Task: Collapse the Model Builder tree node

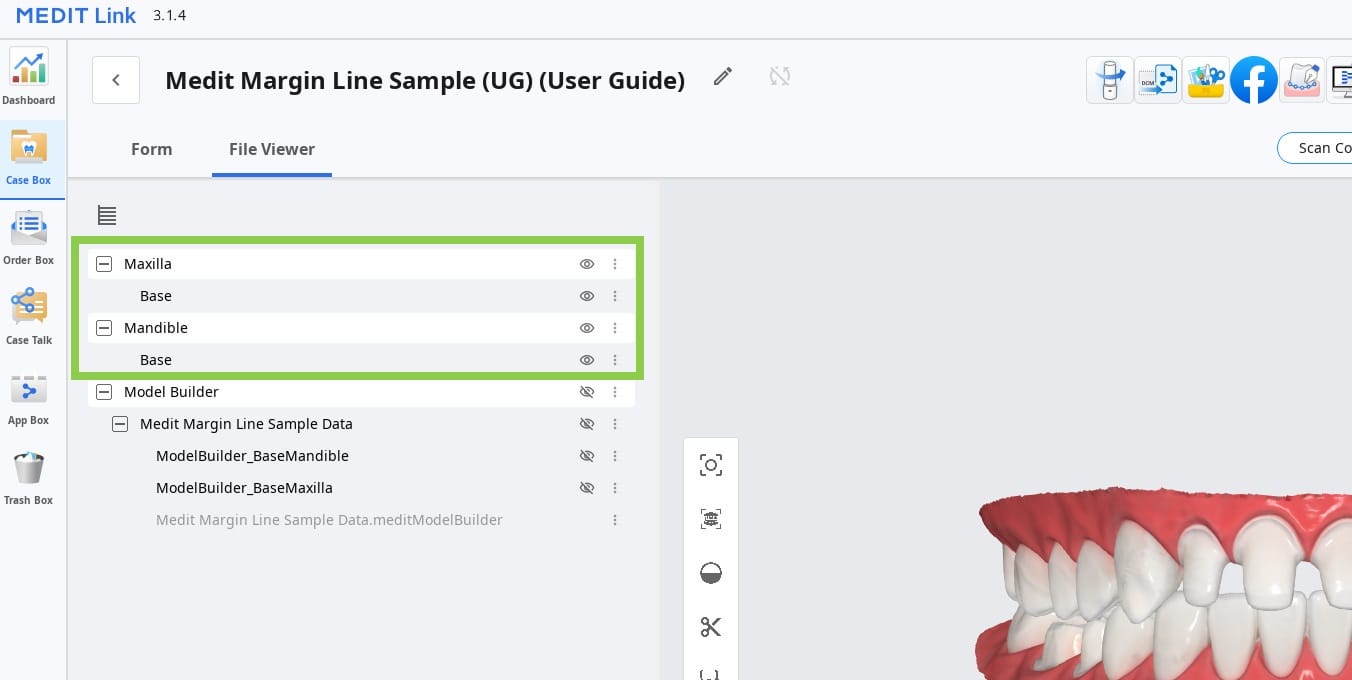Action: point(104,392)
